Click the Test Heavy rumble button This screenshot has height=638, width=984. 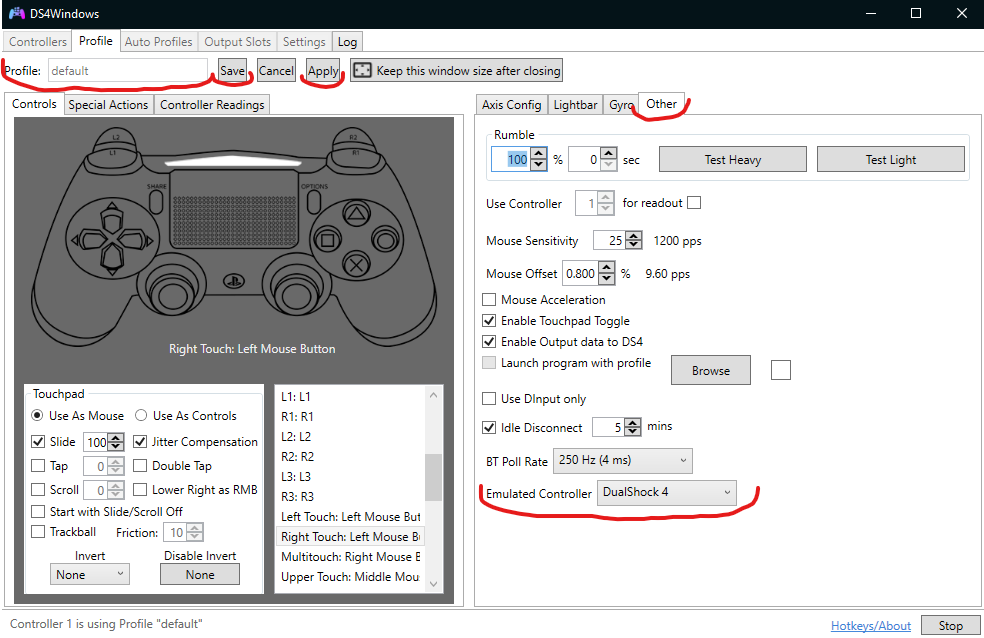tap(732, 159)
